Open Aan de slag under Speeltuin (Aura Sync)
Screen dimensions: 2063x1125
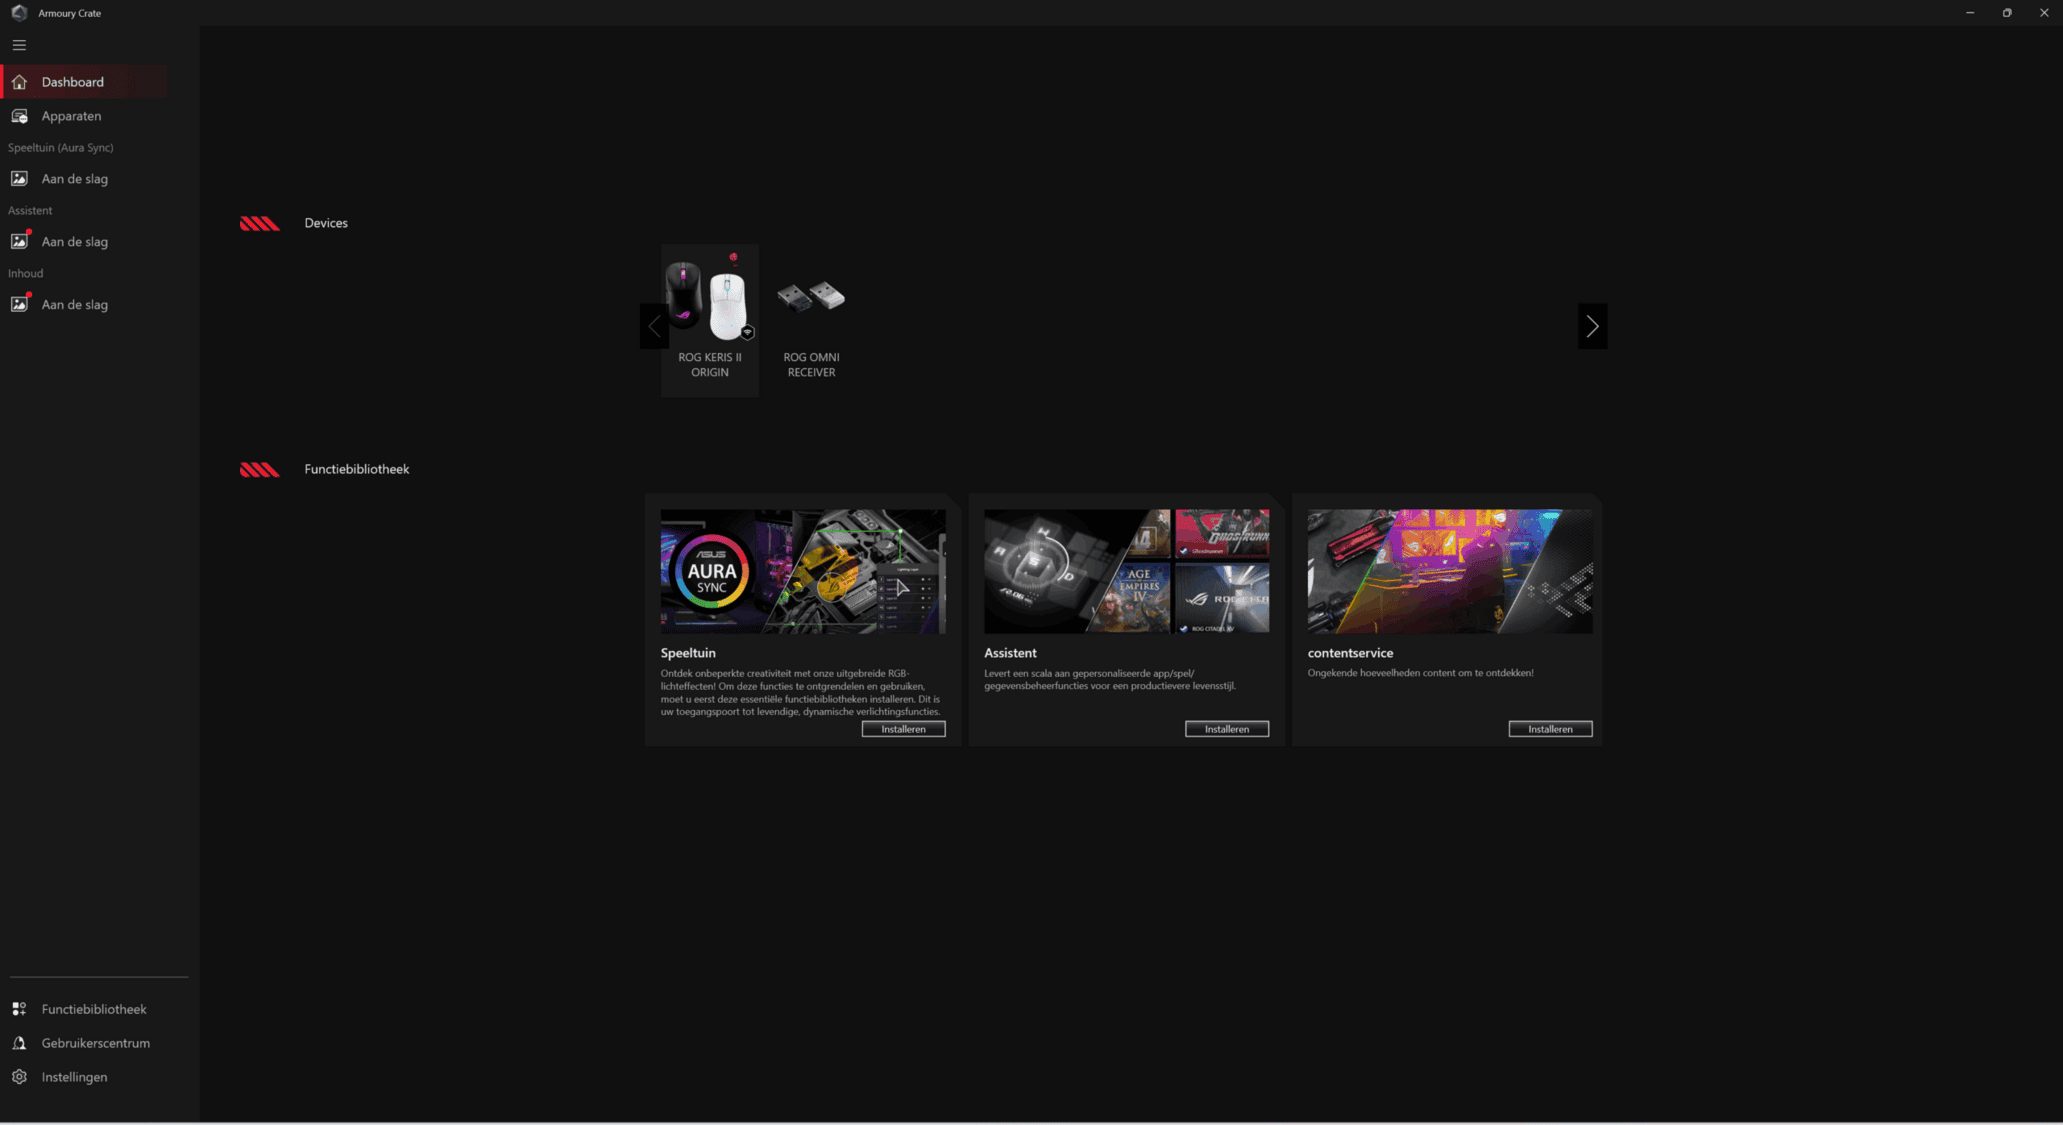[x=84, y=179]
